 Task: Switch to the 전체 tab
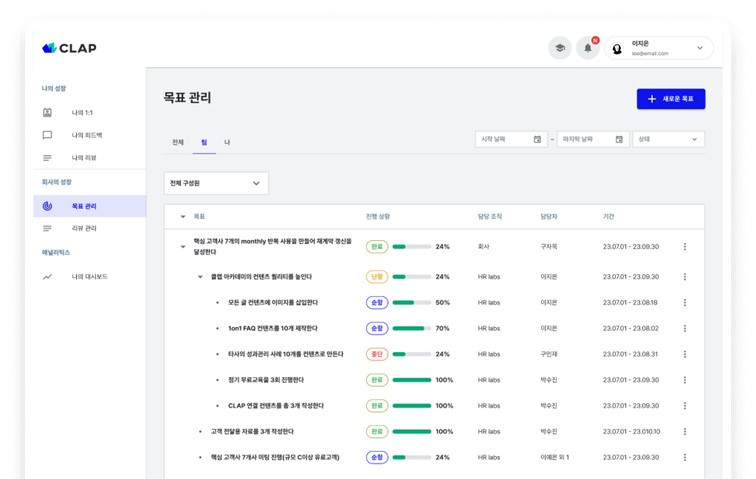tap(178, 142)
